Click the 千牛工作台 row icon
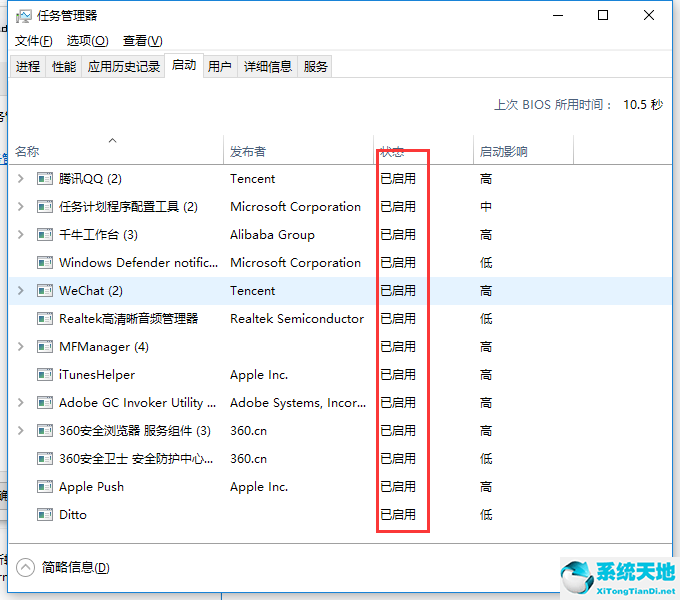The height and width of the screenshot is (600, 680). 45,235
